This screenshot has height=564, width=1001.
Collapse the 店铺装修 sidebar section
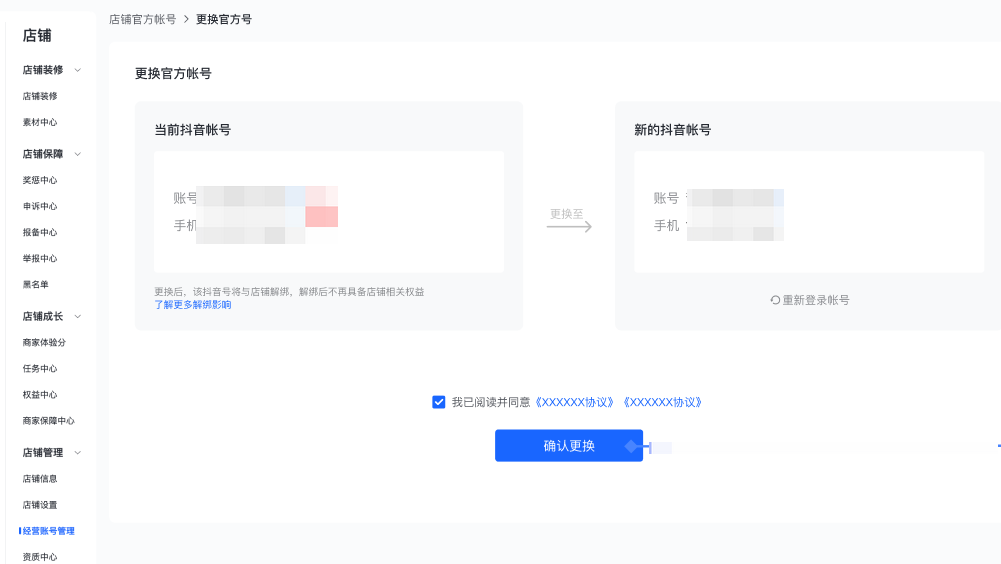78,70
